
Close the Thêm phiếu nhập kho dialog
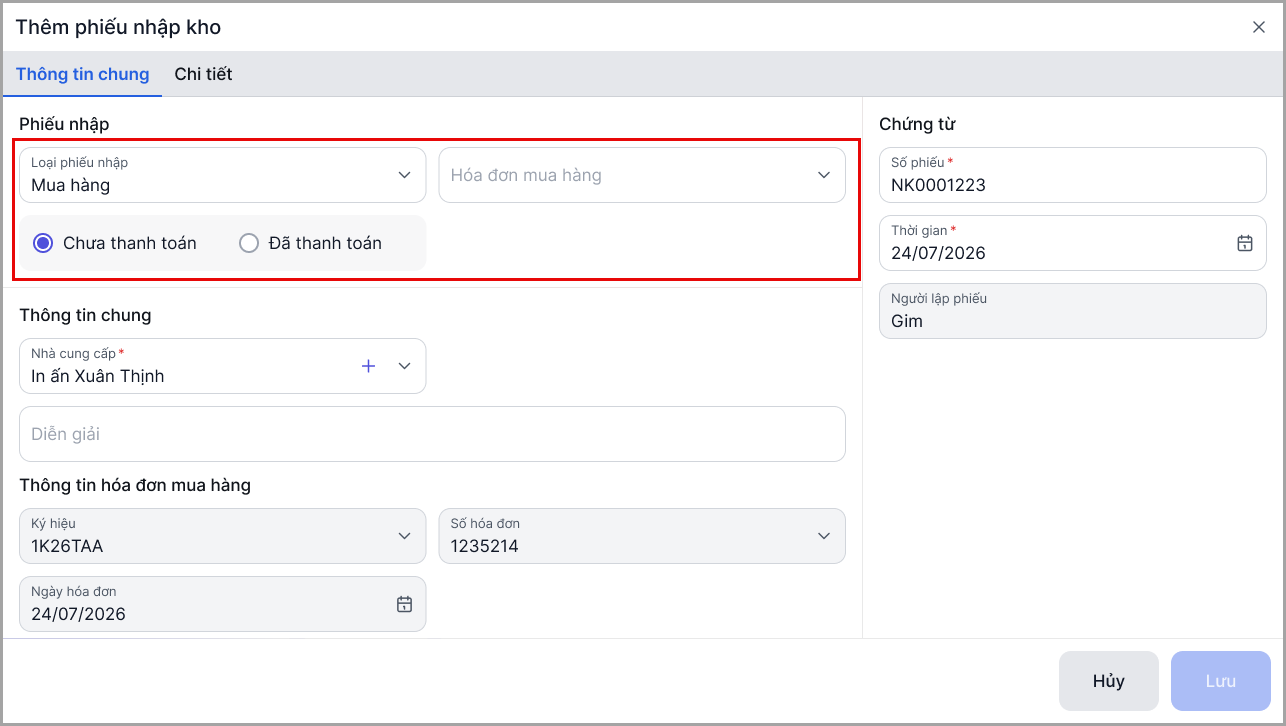click(x=1259, y=27)
